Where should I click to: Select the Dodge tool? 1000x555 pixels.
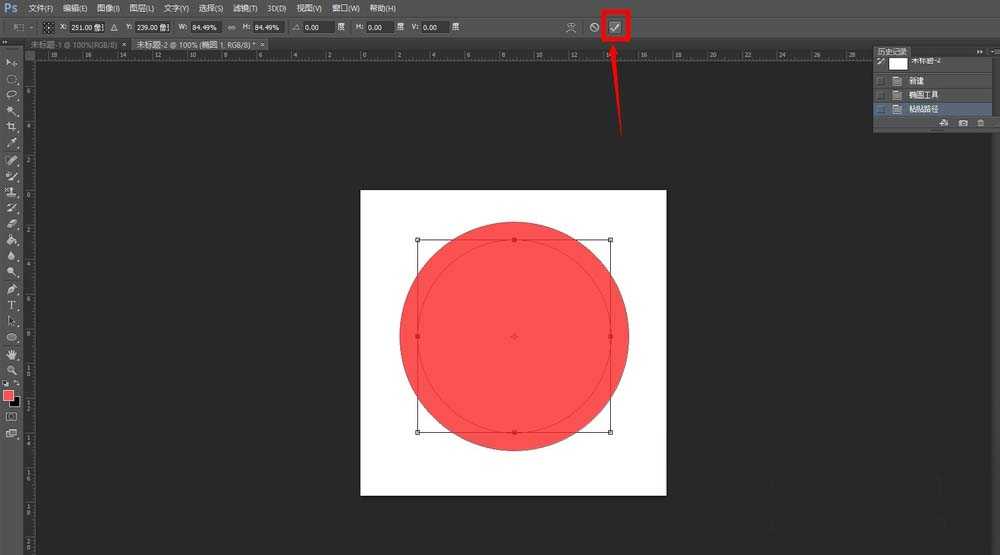pos(11,272)
